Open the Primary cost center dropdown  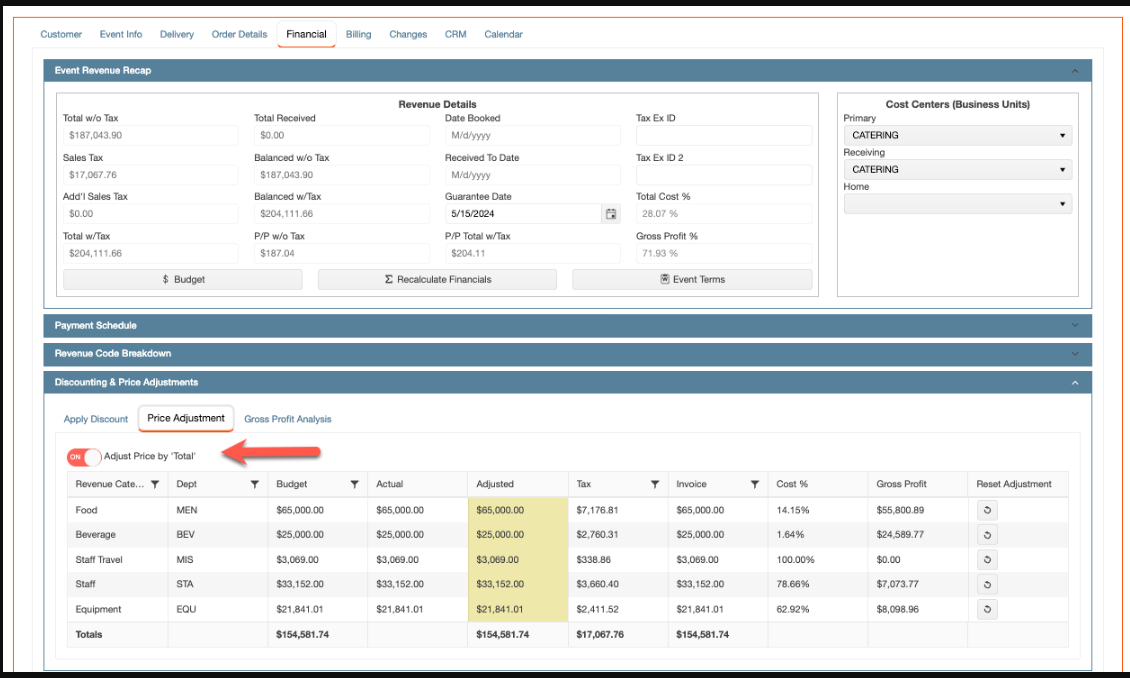pos(957,135)
